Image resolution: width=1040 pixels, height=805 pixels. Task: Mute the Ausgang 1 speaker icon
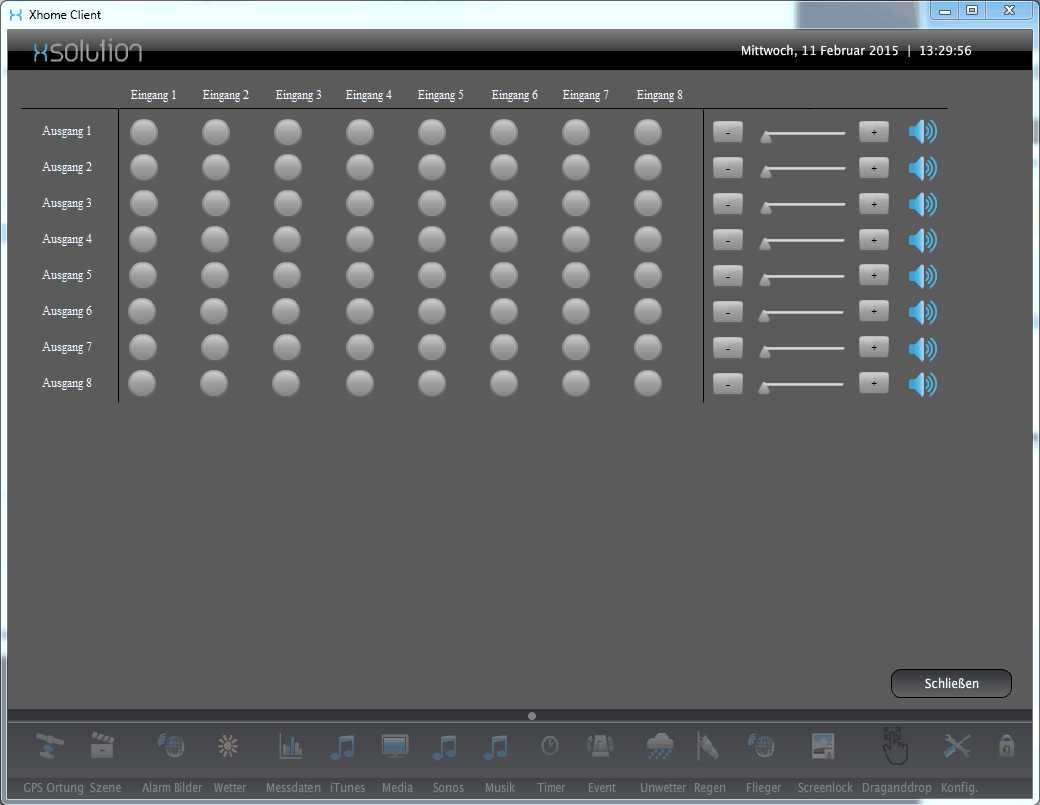922,132
